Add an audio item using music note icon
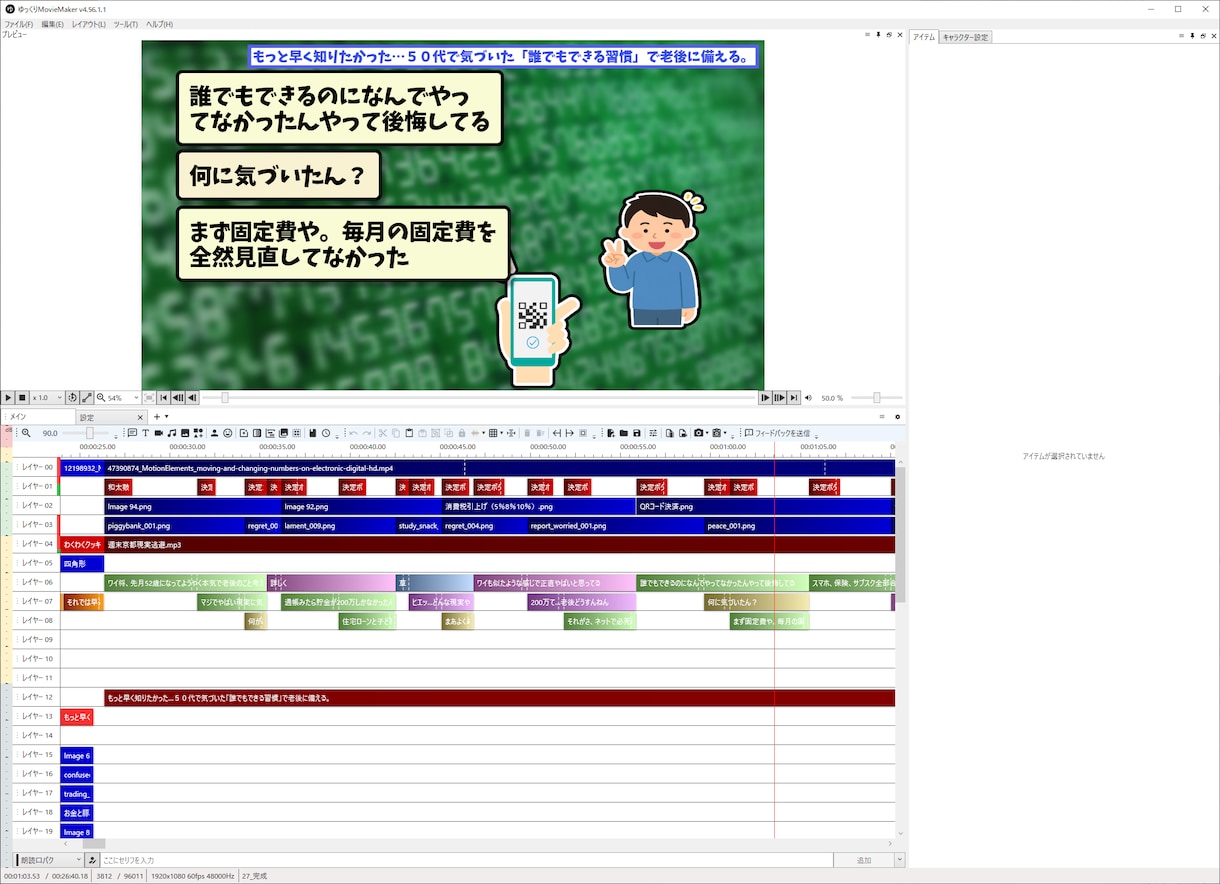The width and height of the screenshot is (1220, 884). point(172,433)
